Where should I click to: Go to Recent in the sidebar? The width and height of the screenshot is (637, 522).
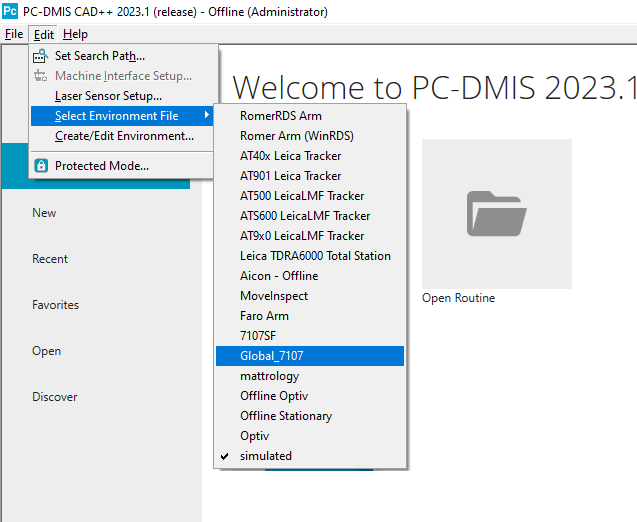(50, 259)
